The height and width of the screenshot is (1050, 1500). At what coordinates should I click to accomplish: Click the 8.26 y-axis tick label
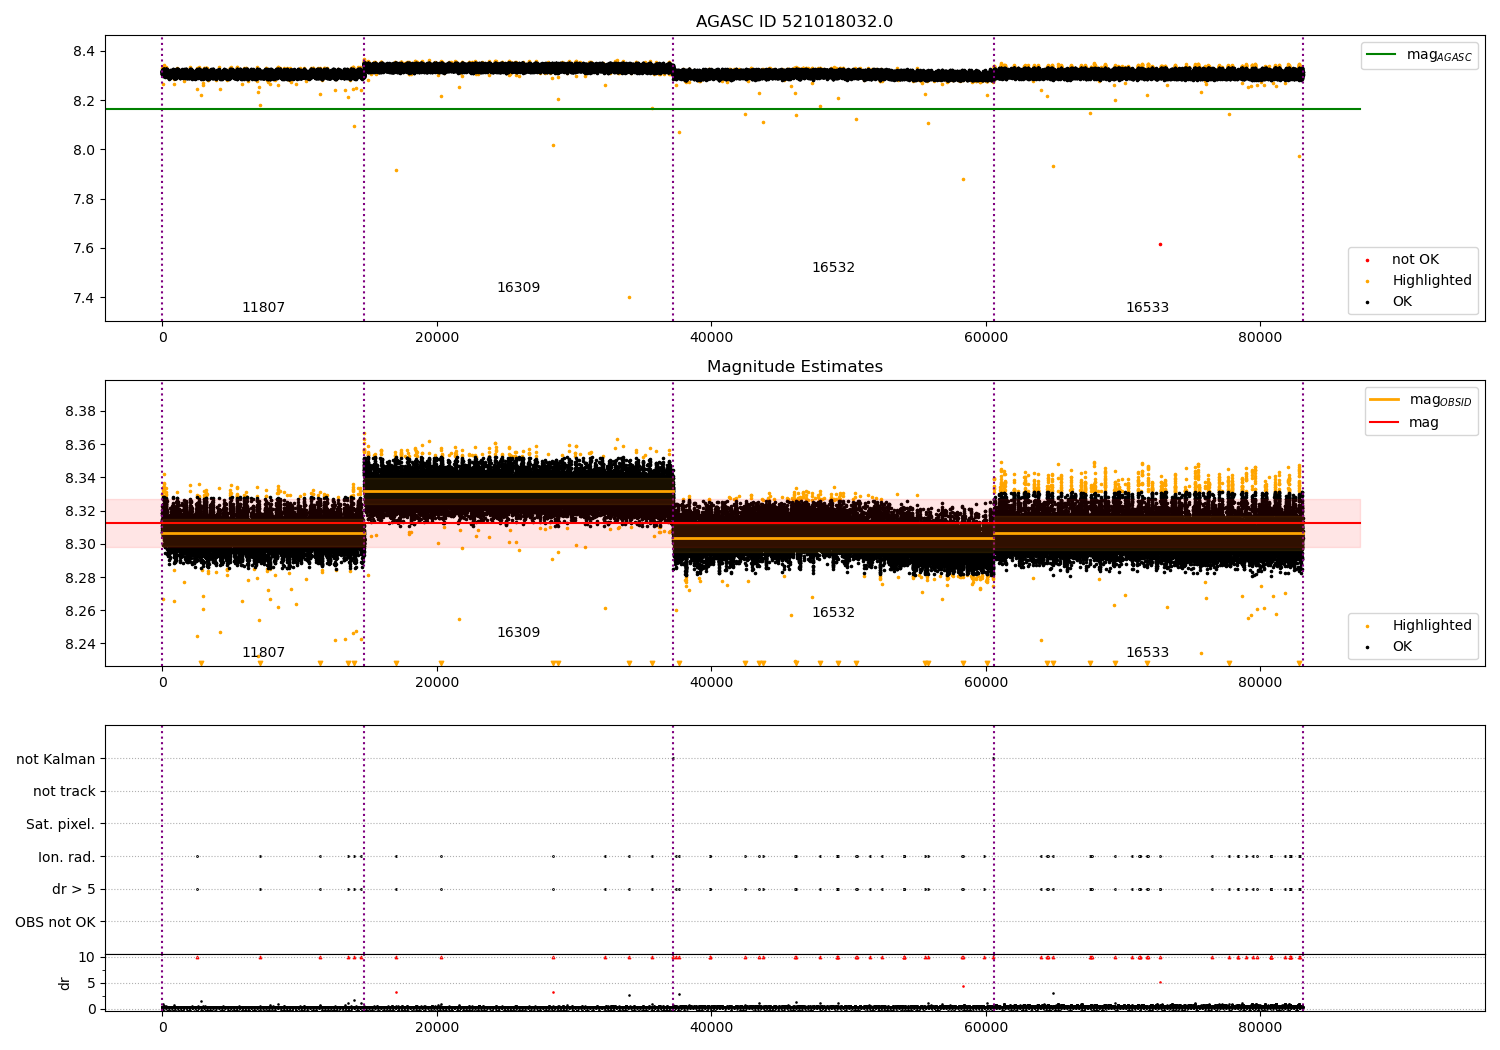pyautogui.click(x=80, y=612)
